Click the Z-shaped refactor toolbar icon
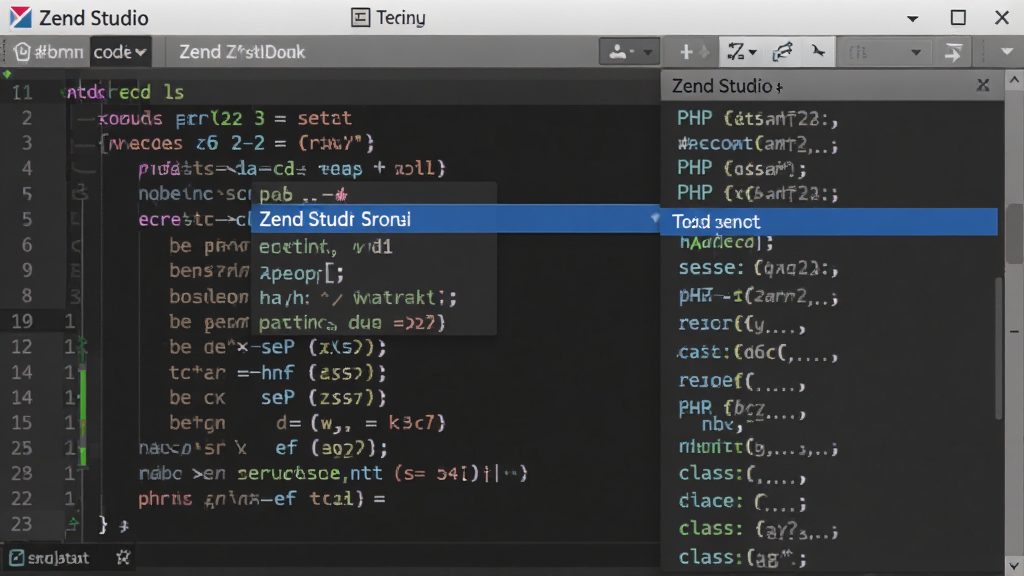 737,52
